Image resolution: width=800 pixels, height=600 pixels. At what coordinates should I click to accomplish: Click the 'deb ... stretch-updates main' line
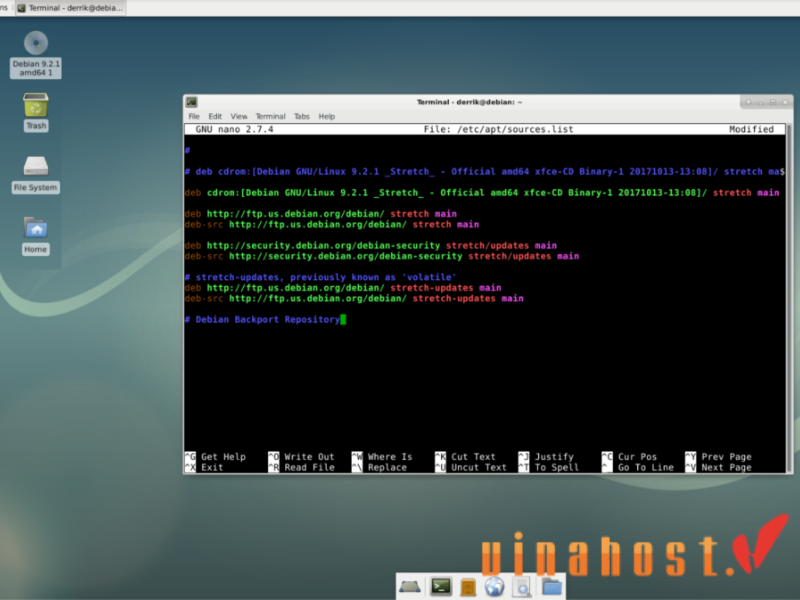(343, 288)
